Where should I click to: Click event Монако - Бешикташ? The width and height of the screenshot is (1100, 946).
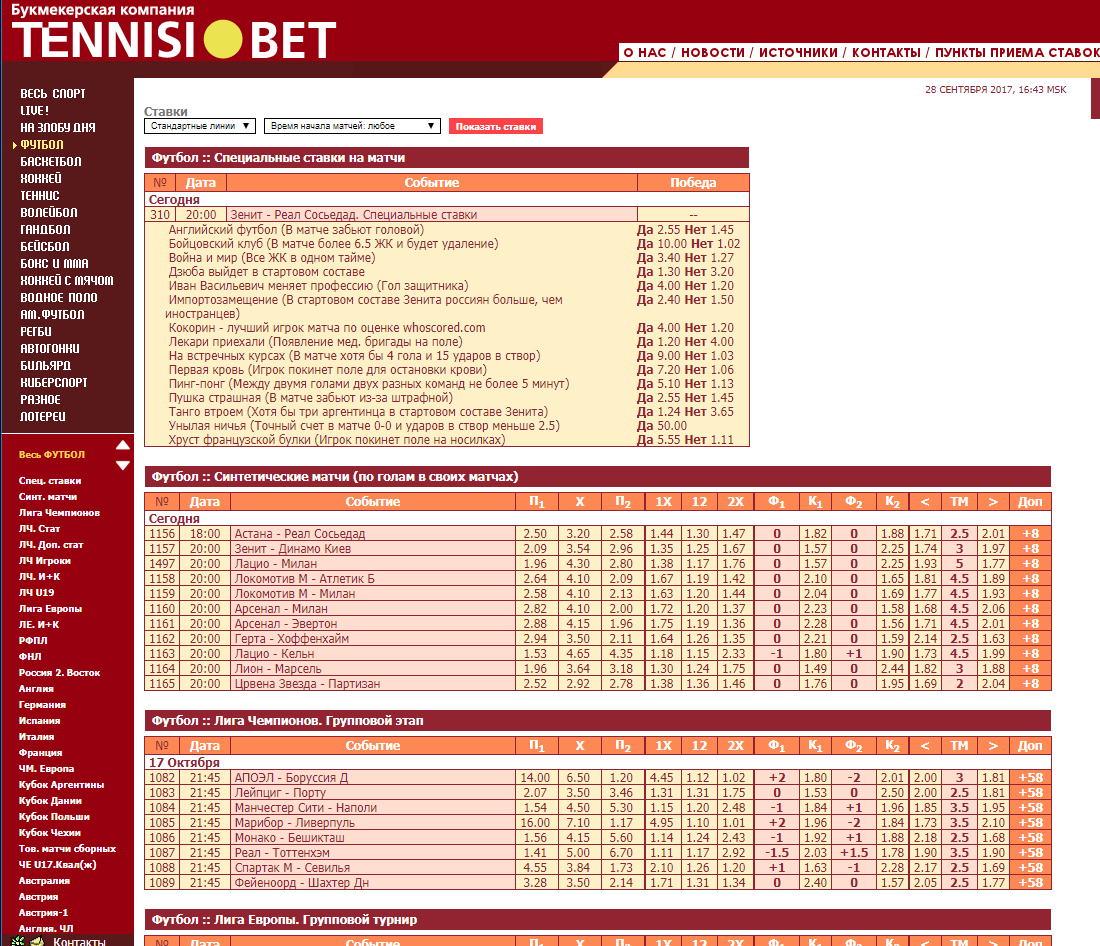289,838
